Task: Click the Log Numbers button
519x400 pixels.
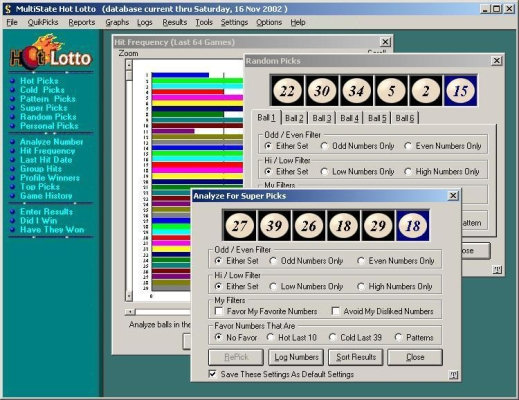Action: 296,357
